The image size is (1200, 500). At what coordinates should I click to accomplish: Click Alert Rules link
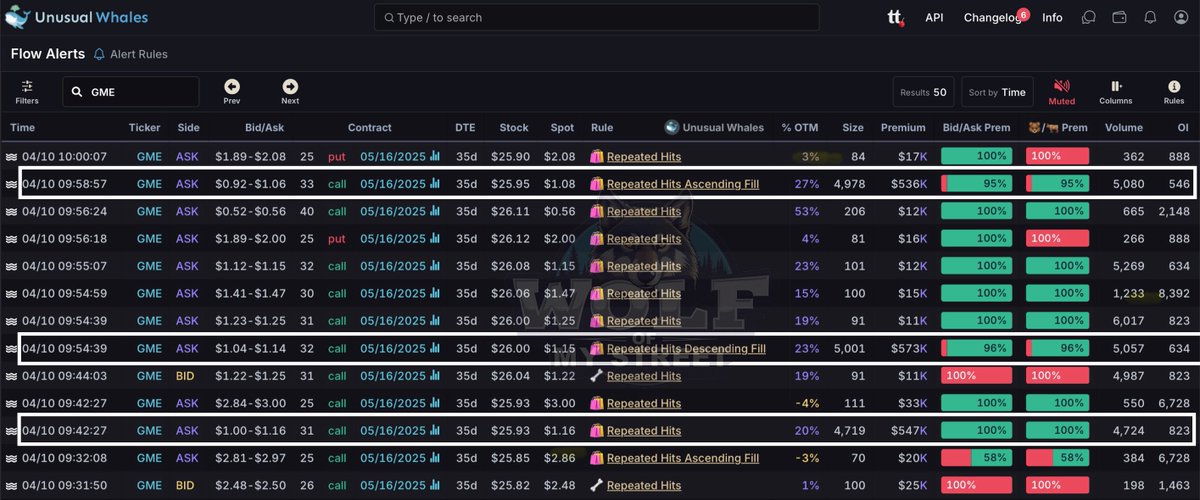pos(139,54)
